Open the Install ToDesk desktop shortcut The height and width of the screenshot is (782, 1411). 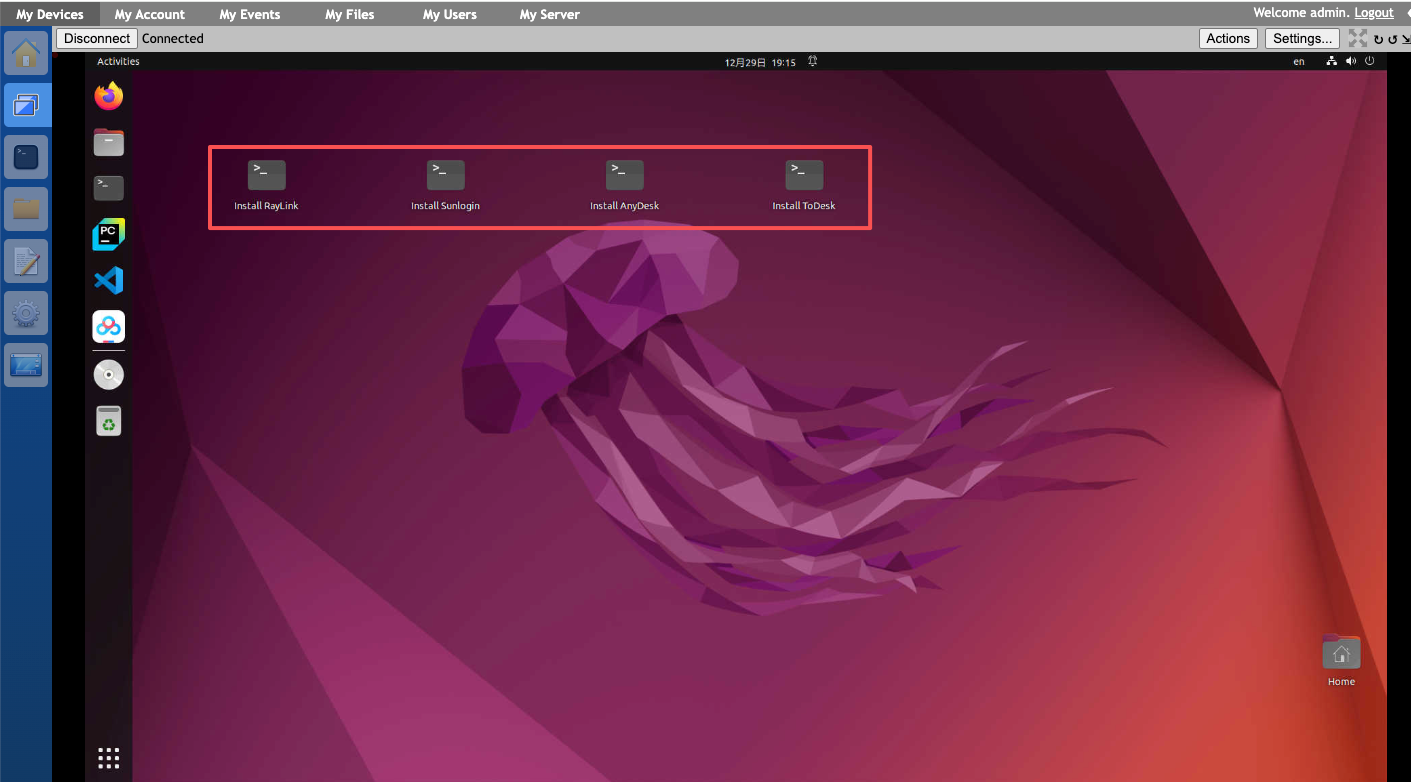click(804, 176)
